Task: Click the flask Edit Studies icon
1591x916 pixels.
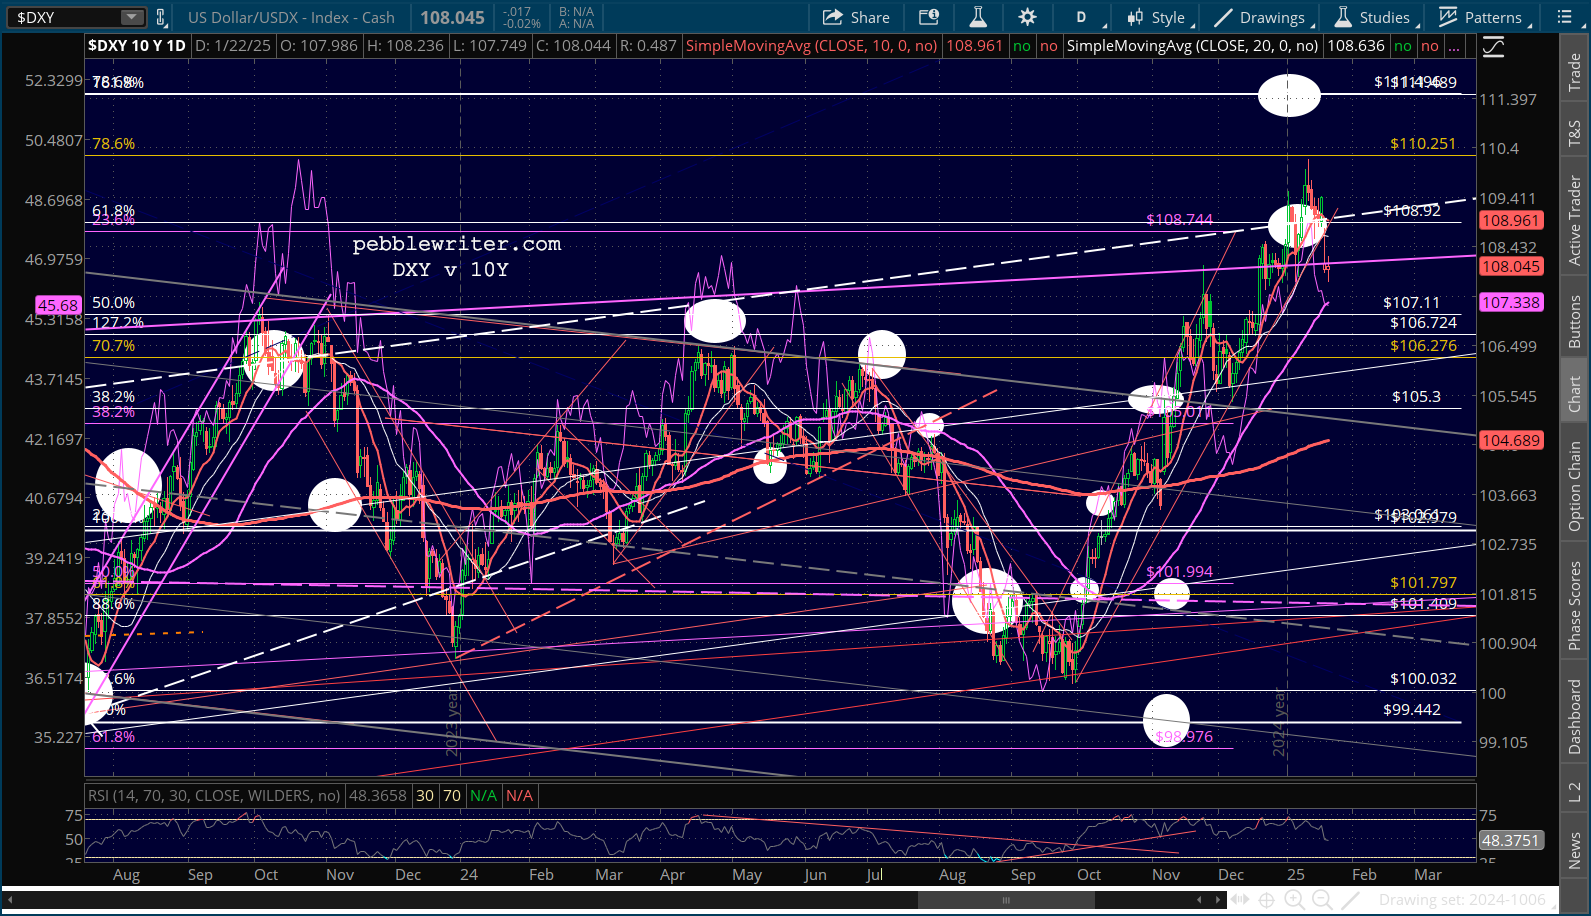Action: coord(978,17)
